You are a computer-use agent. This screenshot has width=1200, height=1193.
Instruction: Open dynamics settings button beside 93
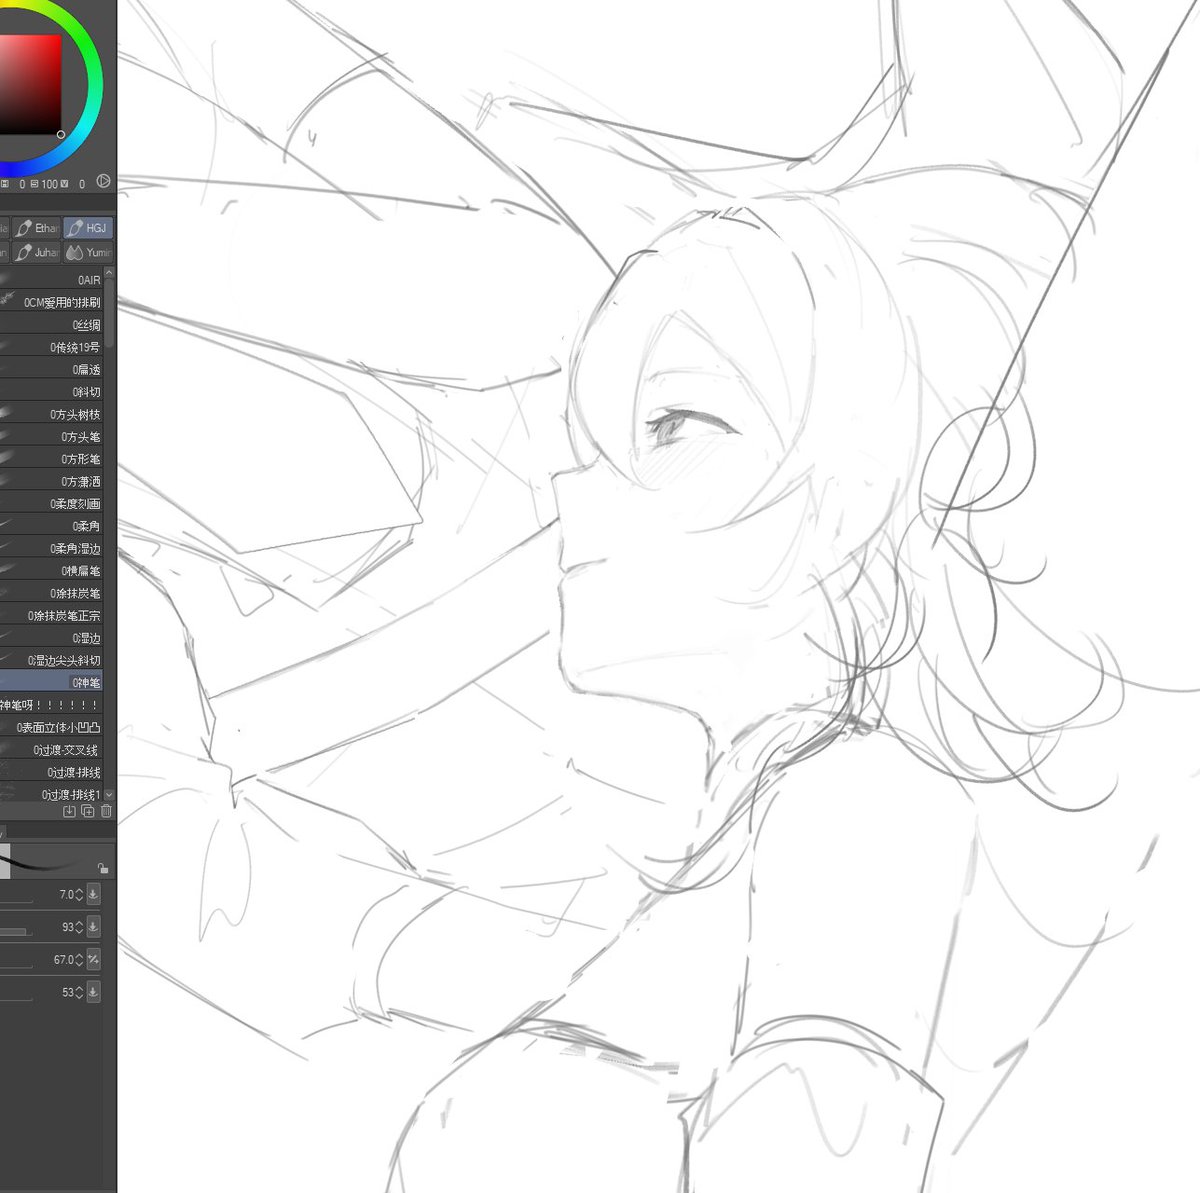[93, 927]
